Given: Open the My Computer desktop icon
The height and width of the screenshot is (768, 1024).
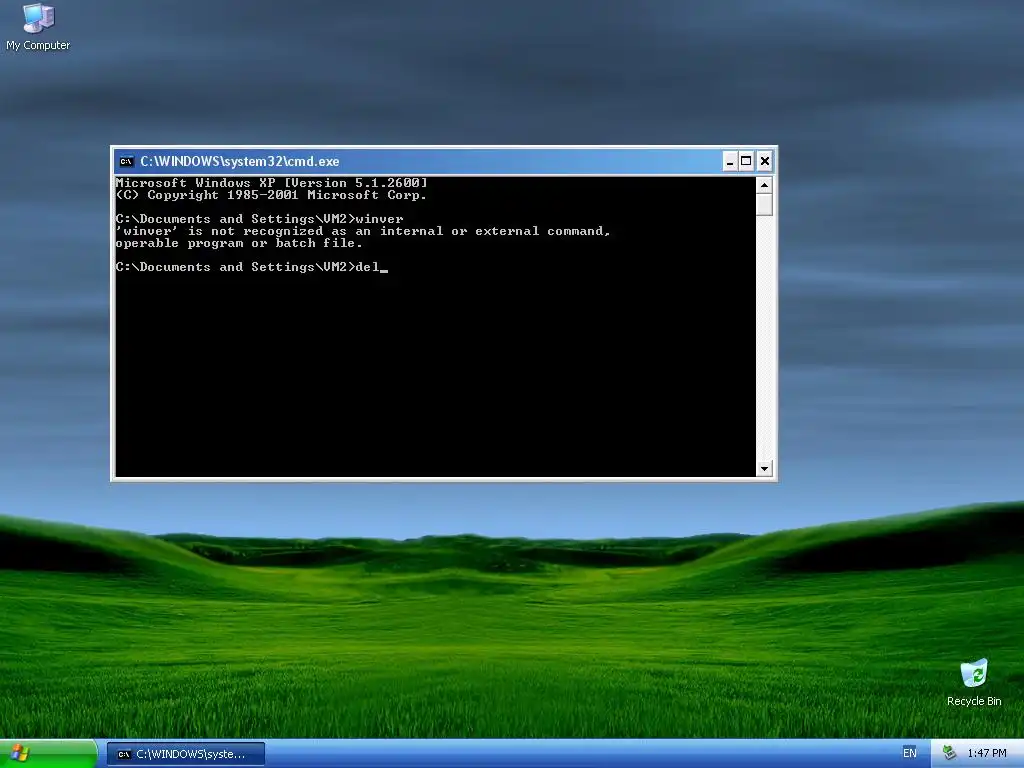Looking at the screenshot, I should click(38, 27).
